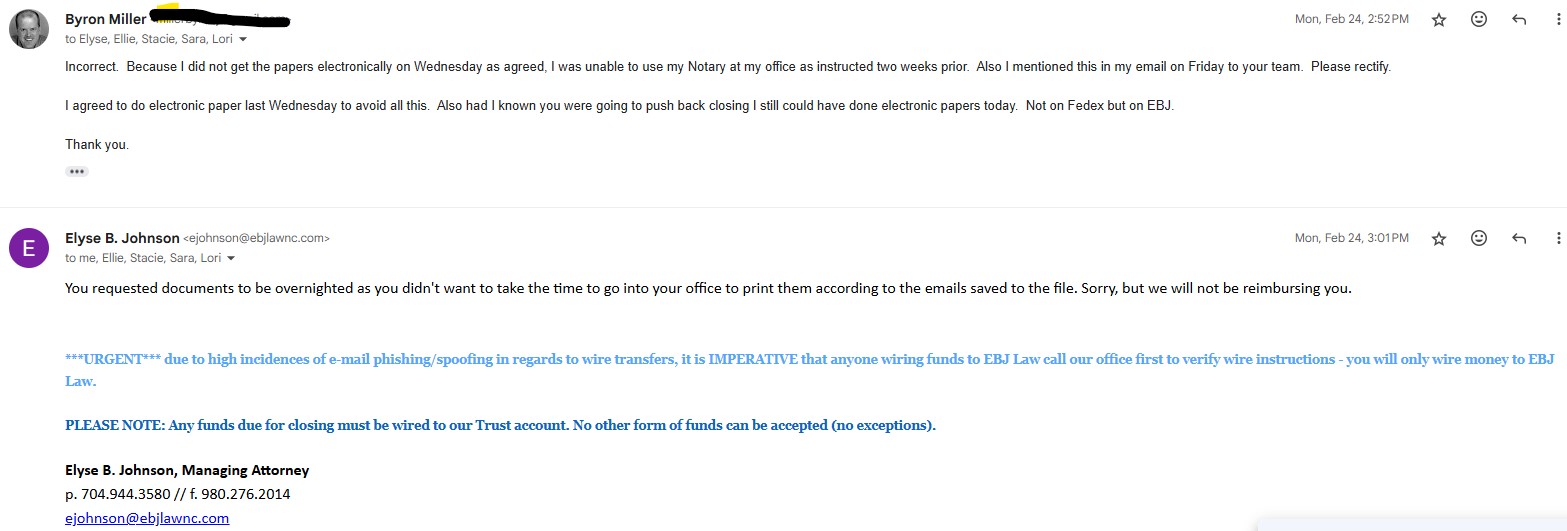This screenshot has width=1567, height=531.
Task: Click the Mon, Feb 24, 3:01PM timestamp
Action: click(x=1352, y=238)
